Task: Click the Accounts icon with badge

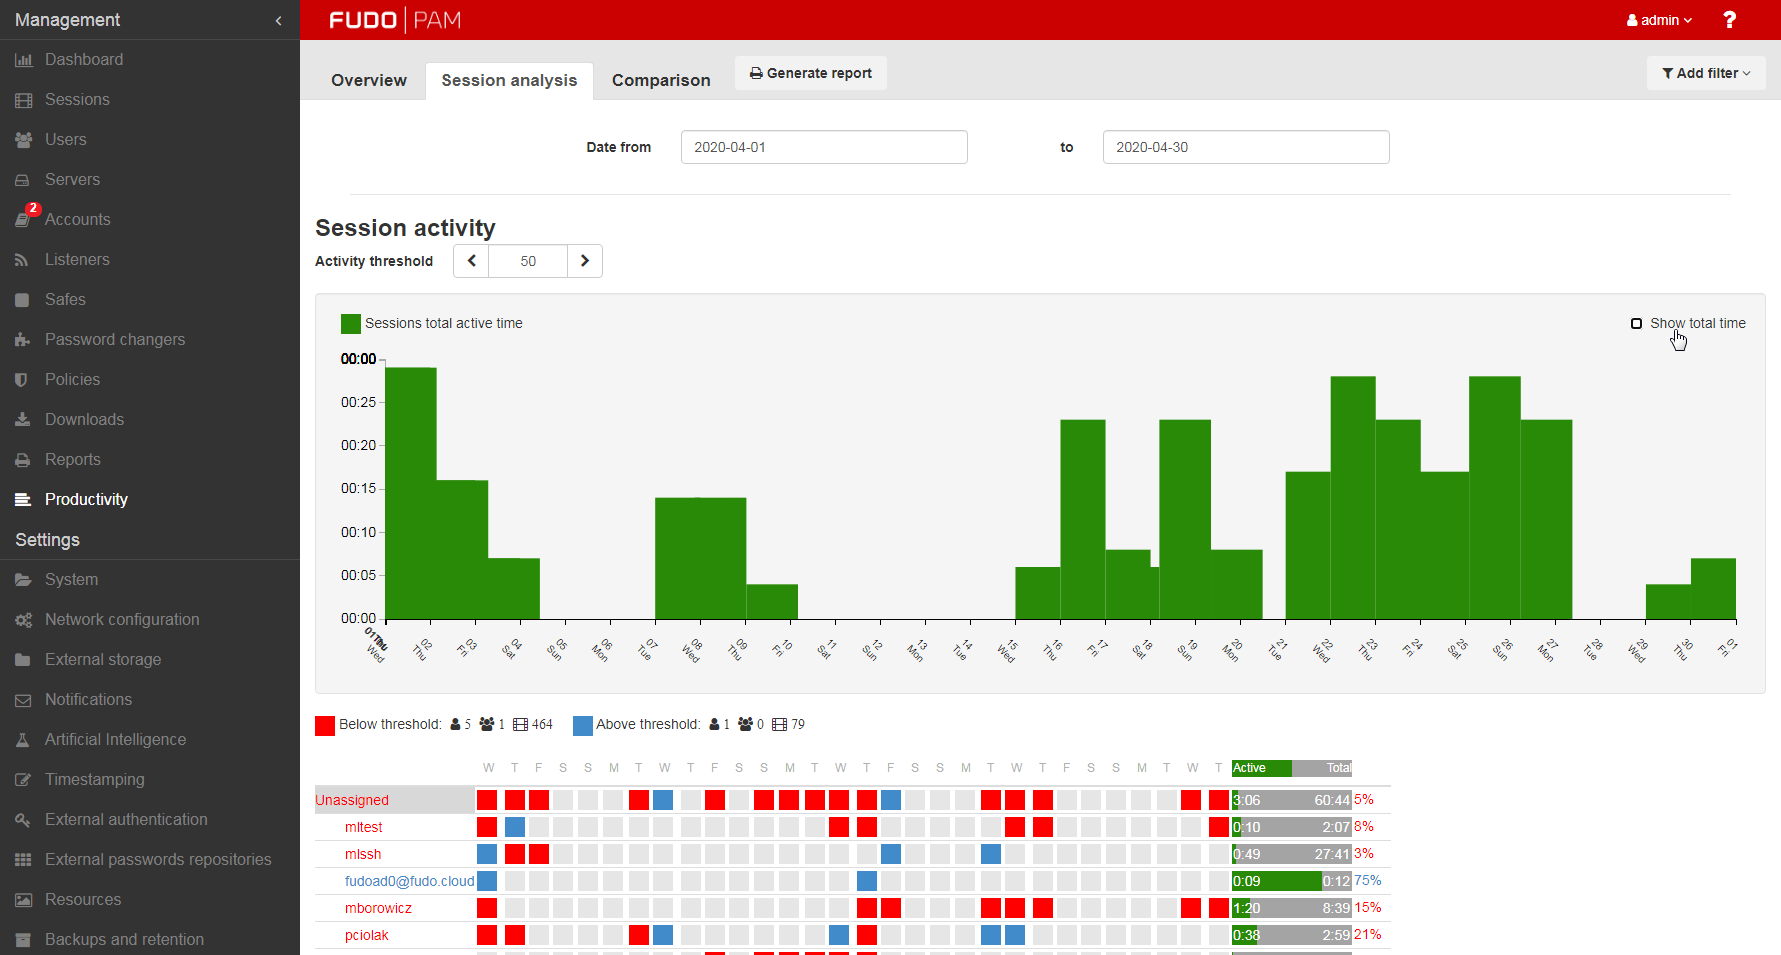Action: [x=25, y=217]
